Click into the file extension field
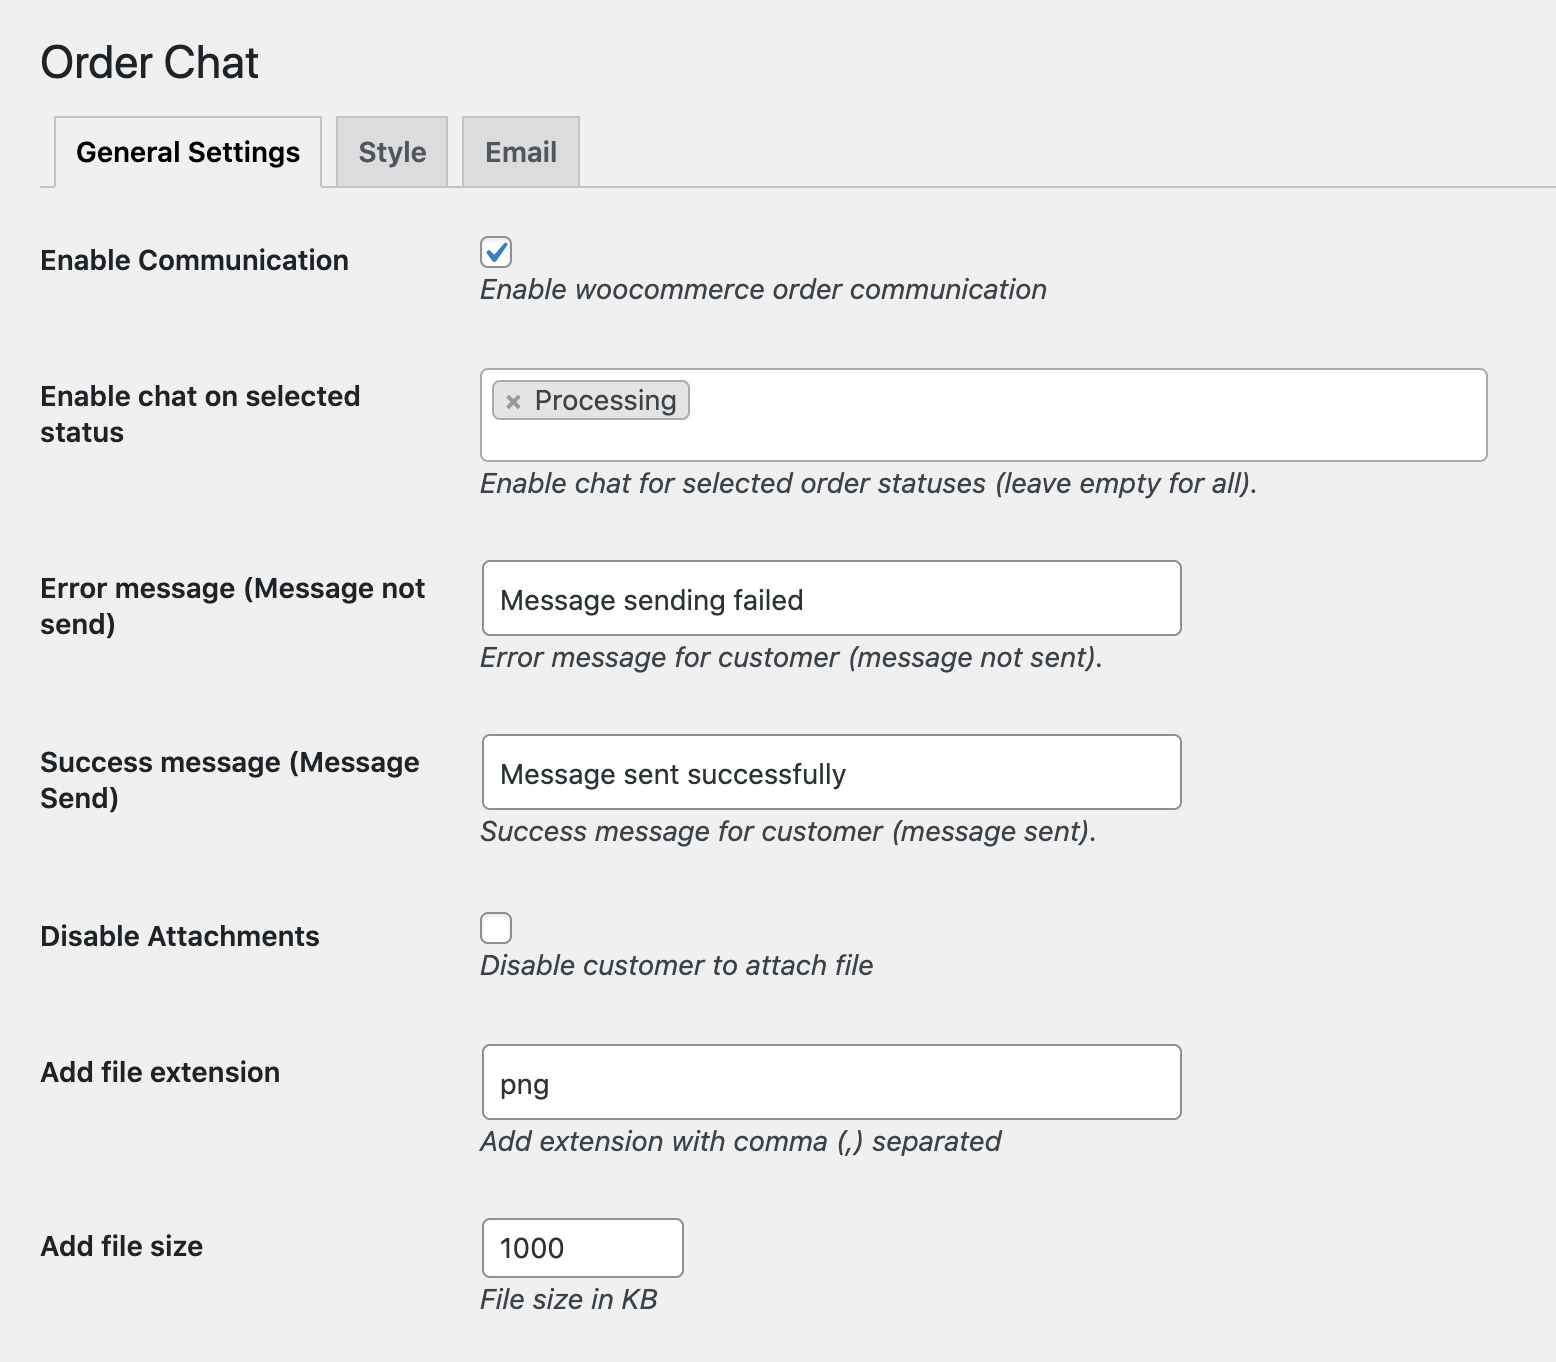 coord(832,1082)
